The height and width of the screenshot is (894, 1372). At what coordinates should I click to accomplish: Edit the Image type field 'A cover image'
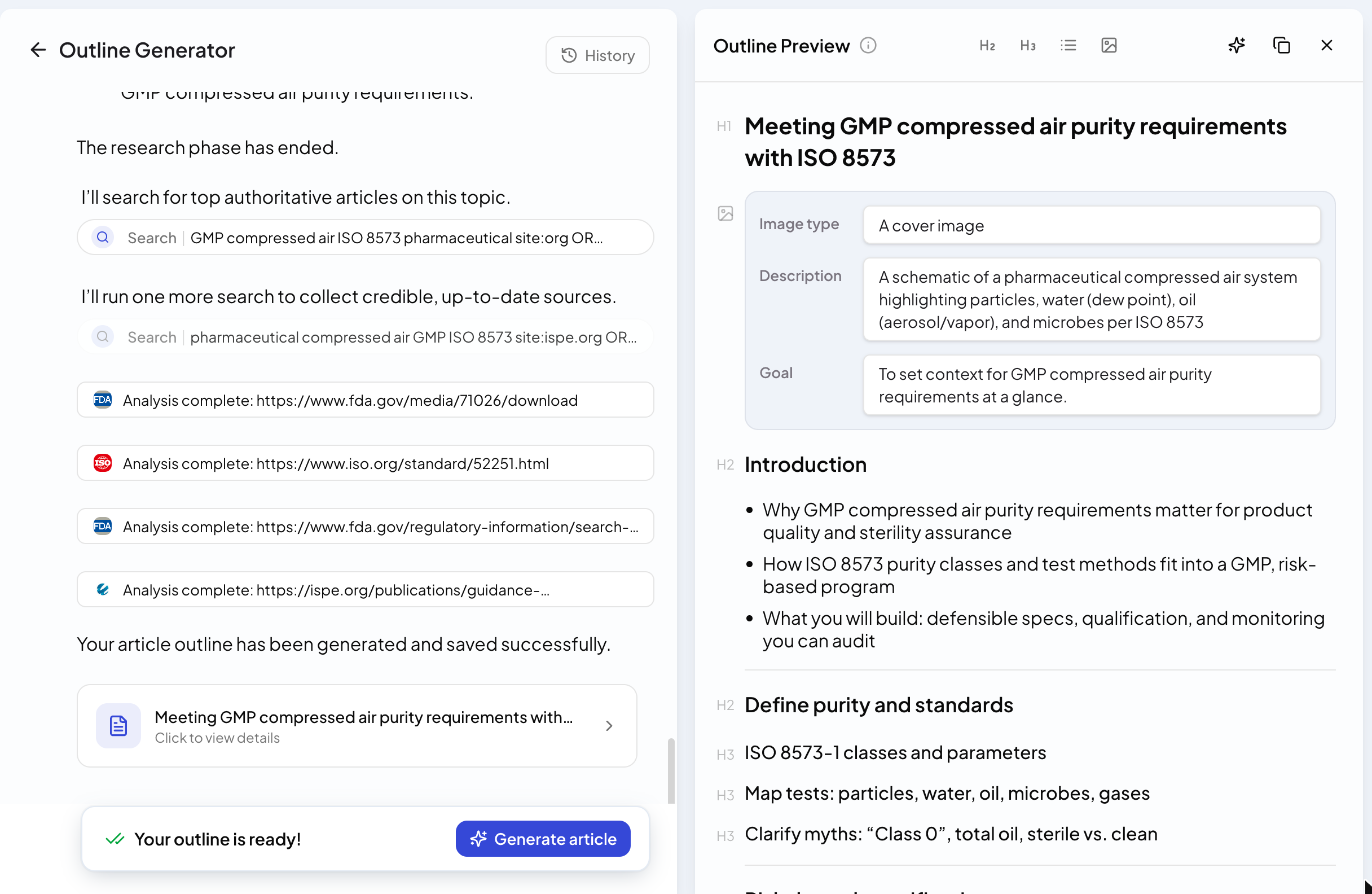tap(1092, 225)
